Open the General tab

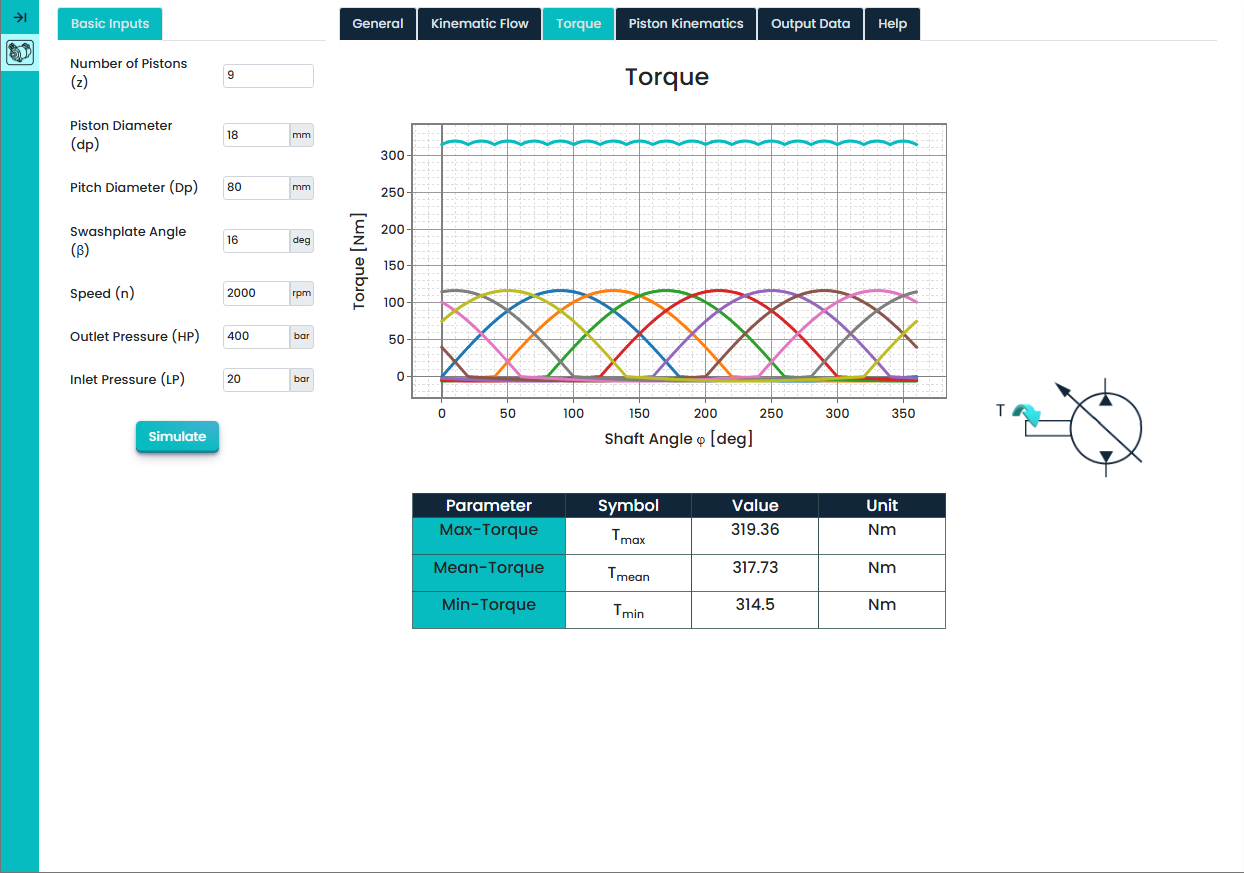[x=378, y=24]
